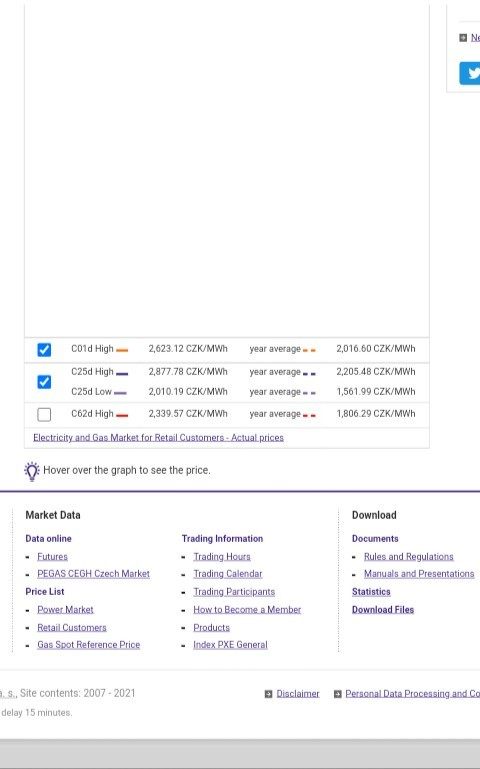
Task: Open the Trading Calendar link
Action: click(x=227, y=574)
